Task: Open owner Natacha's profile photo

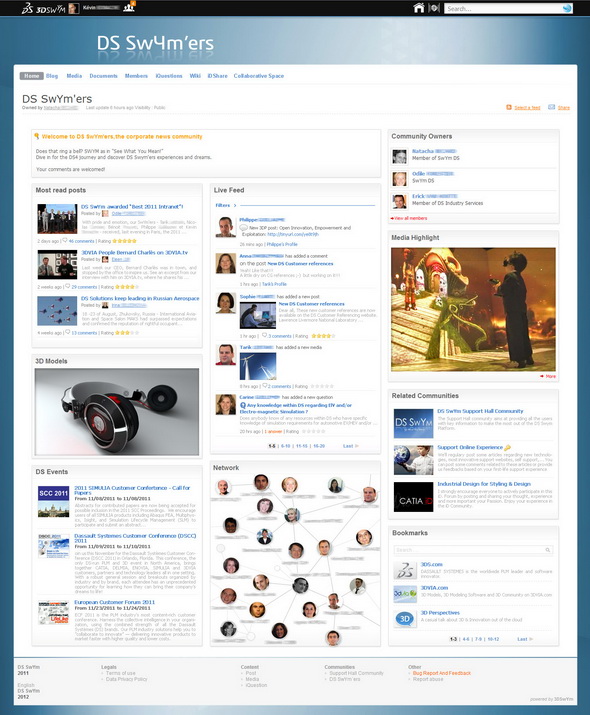Action: pyautogui.click(x=400, y=156)
